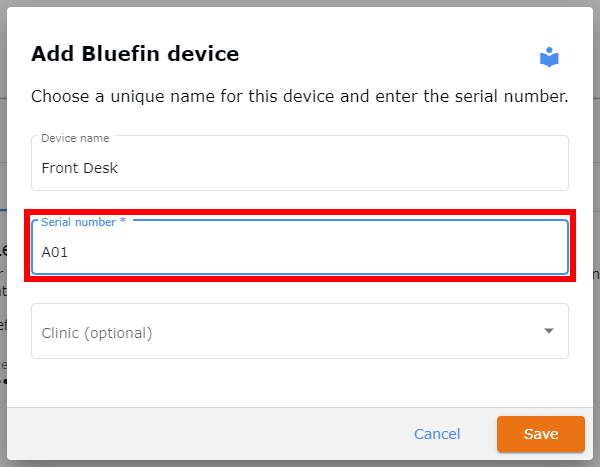Click the Clinic dropdown arrow

(x=549, y=331)
